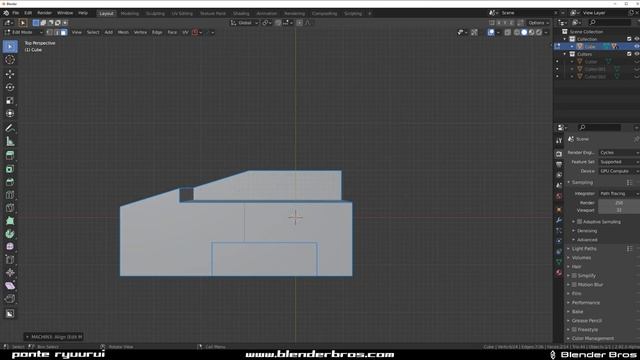640x360 pixels.
Task: Select the Extrude Region tool
Action: click(10, 156)
